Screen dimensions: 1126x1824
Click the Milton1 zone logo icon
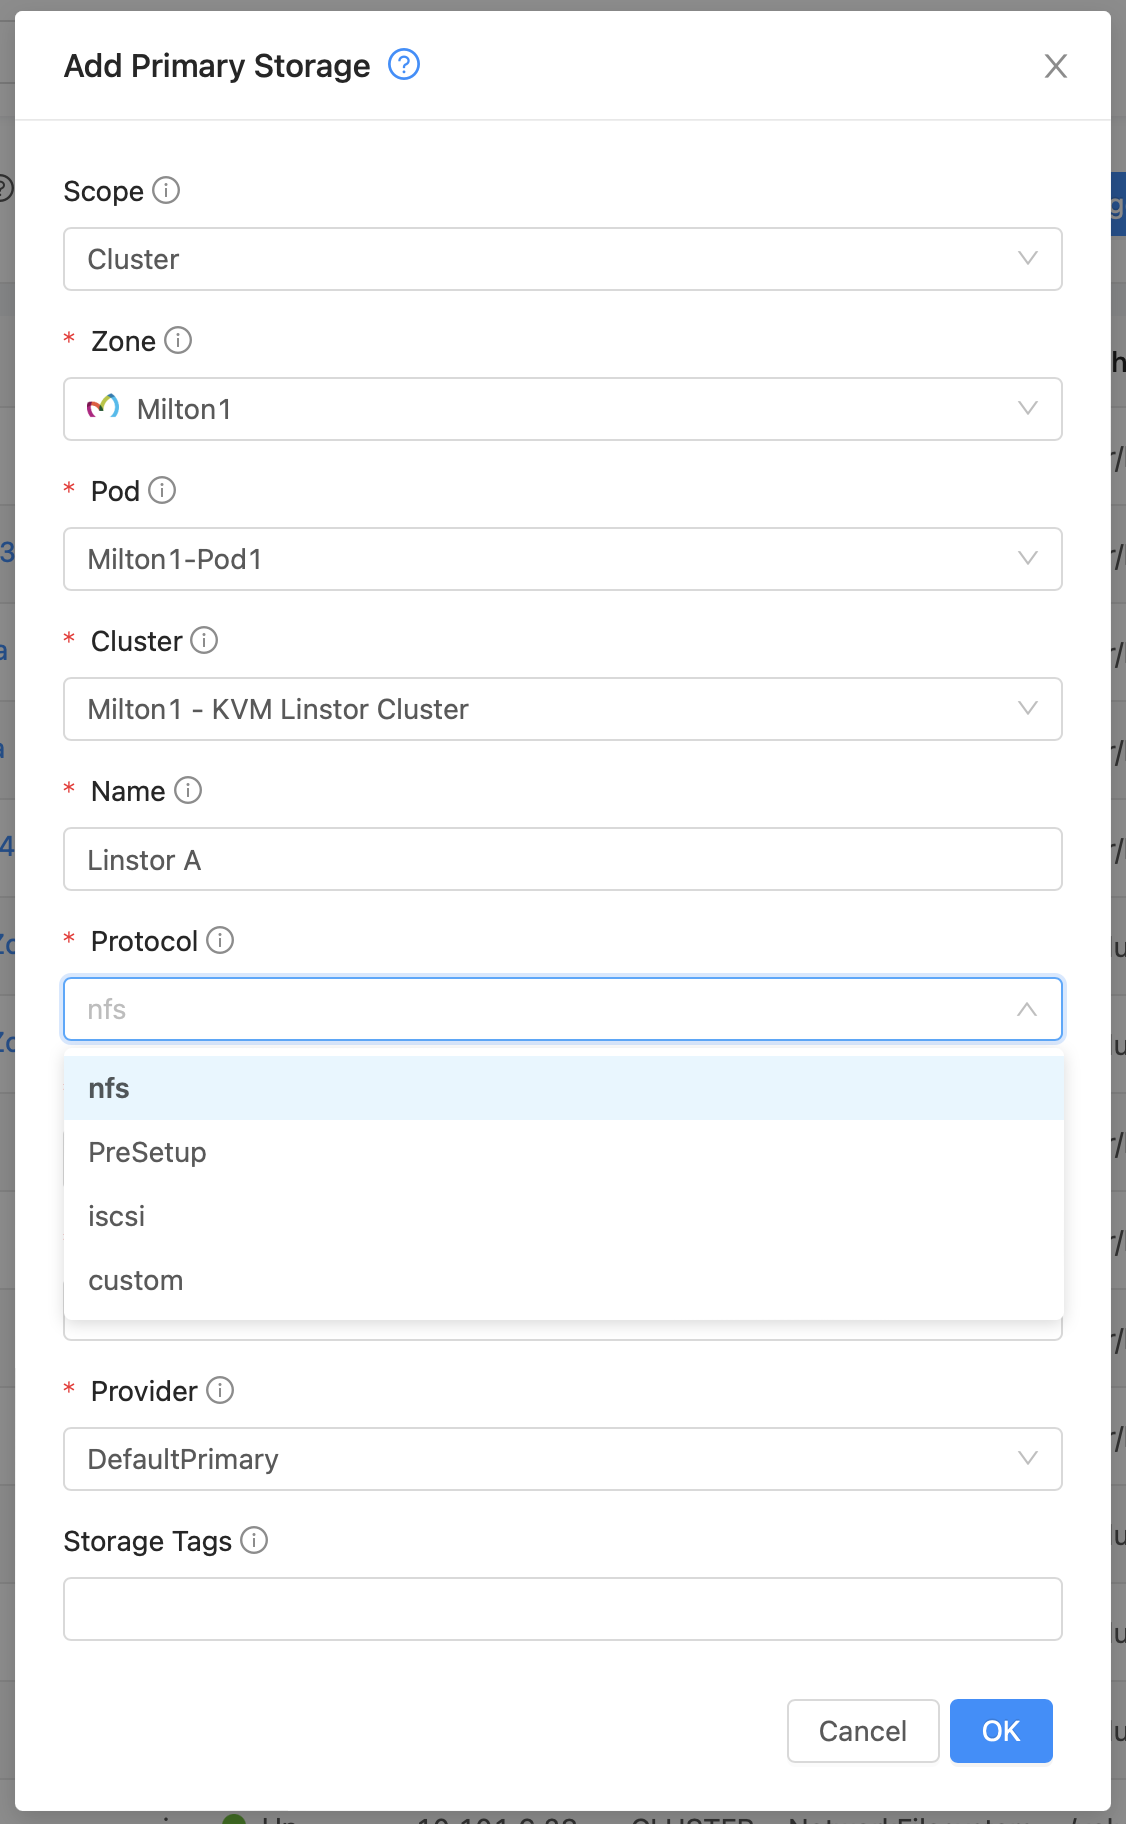102,408
